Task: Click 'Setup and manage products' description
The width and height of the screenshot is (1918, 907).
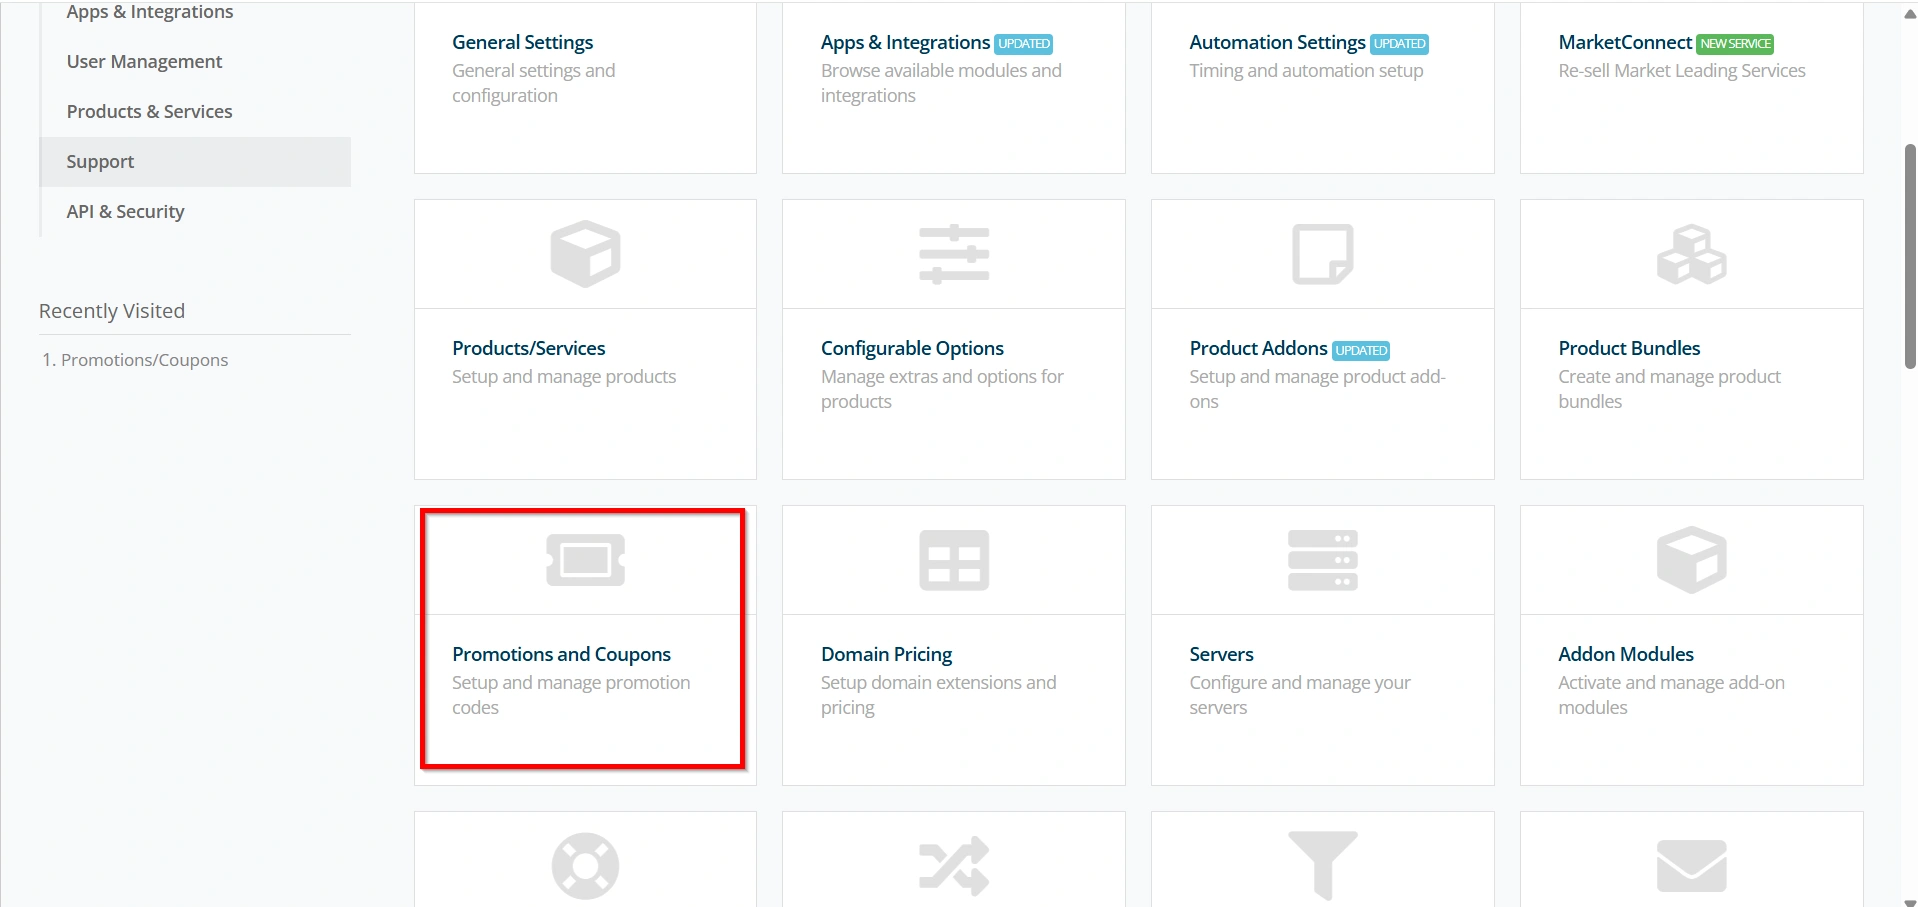Action: [564, 377]
